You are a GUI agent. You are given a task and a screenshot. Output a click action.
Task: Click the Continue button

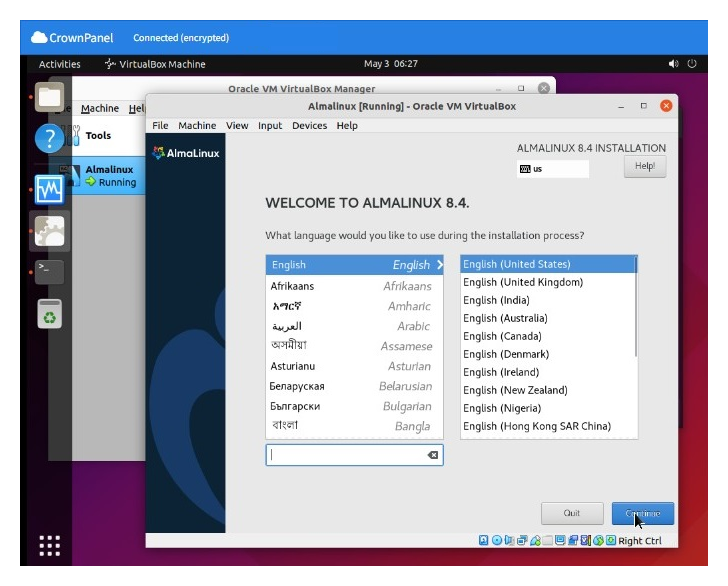[643, 513]
